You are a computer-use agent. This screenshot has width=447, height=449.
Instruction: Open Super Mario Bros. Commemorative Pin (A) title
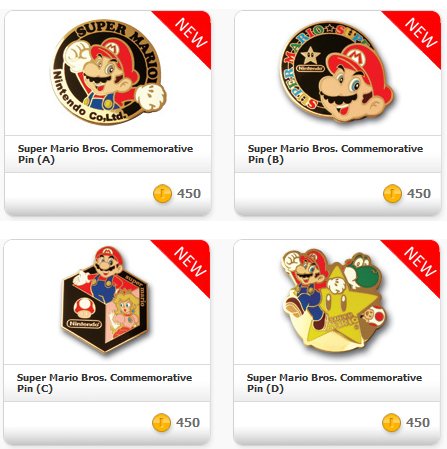[x=105, y=154]
